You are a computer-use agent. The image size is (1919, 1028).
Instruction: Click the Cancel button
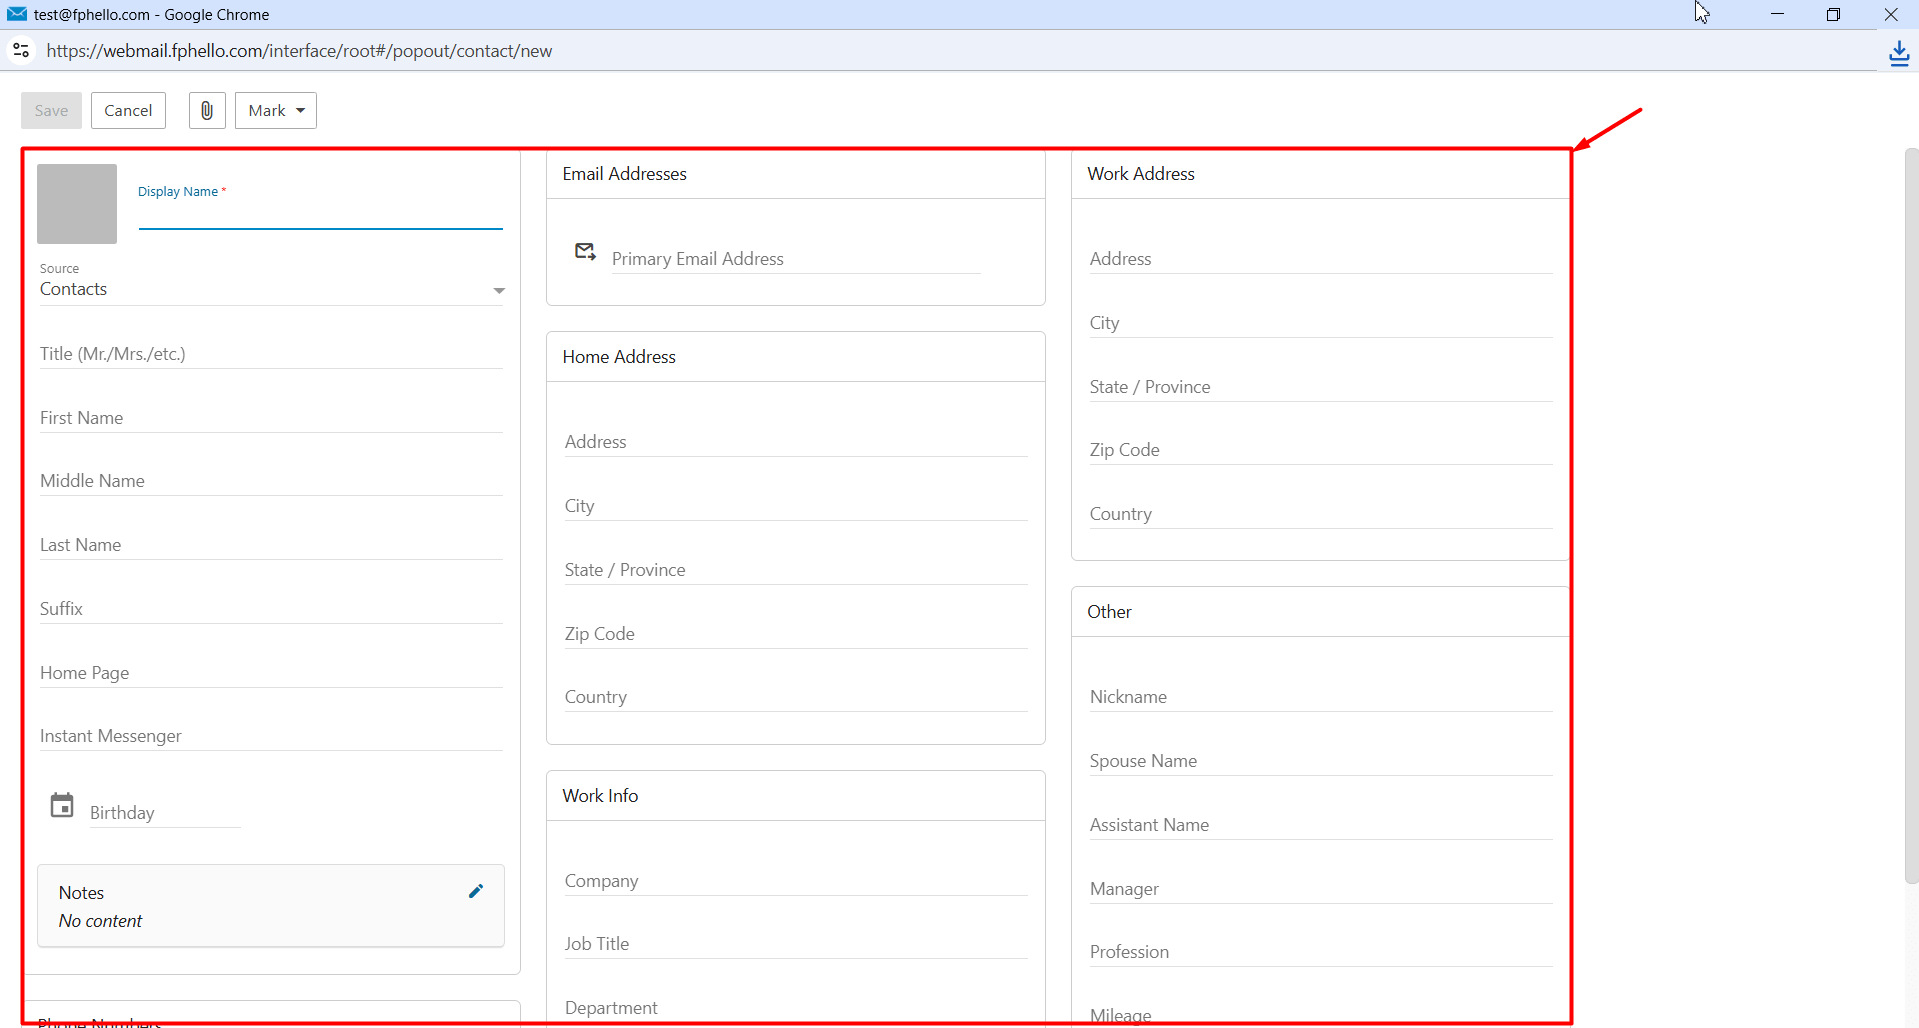click(x=128, y=110)
